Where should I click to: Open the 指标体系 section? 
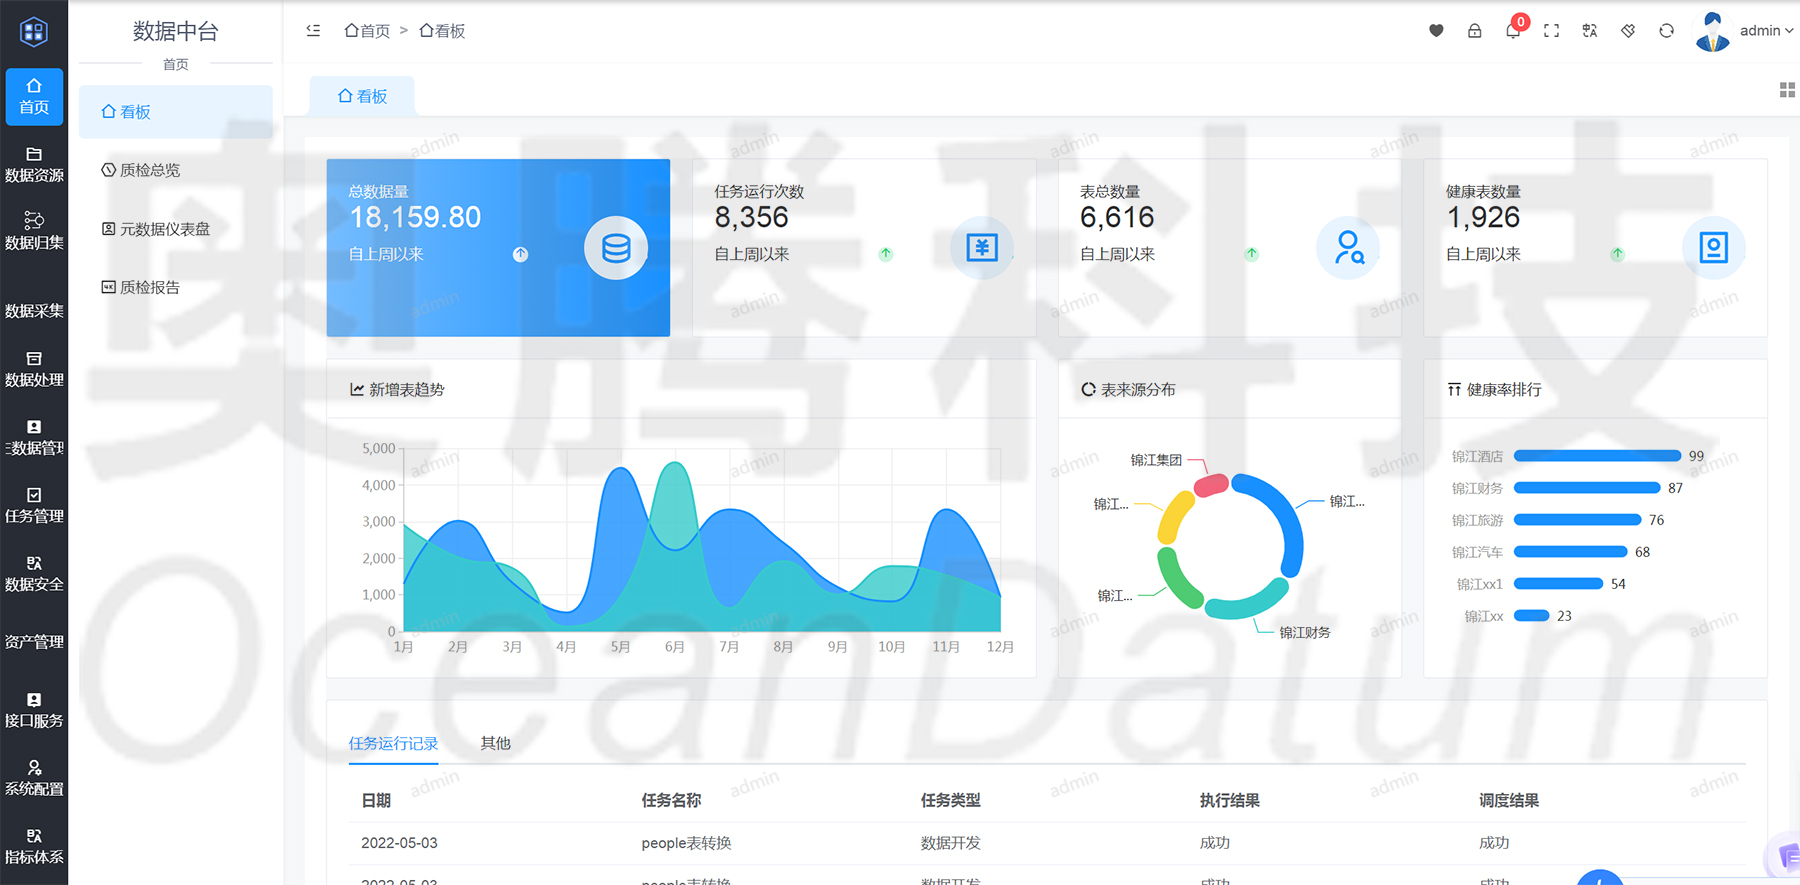point(34,846)
